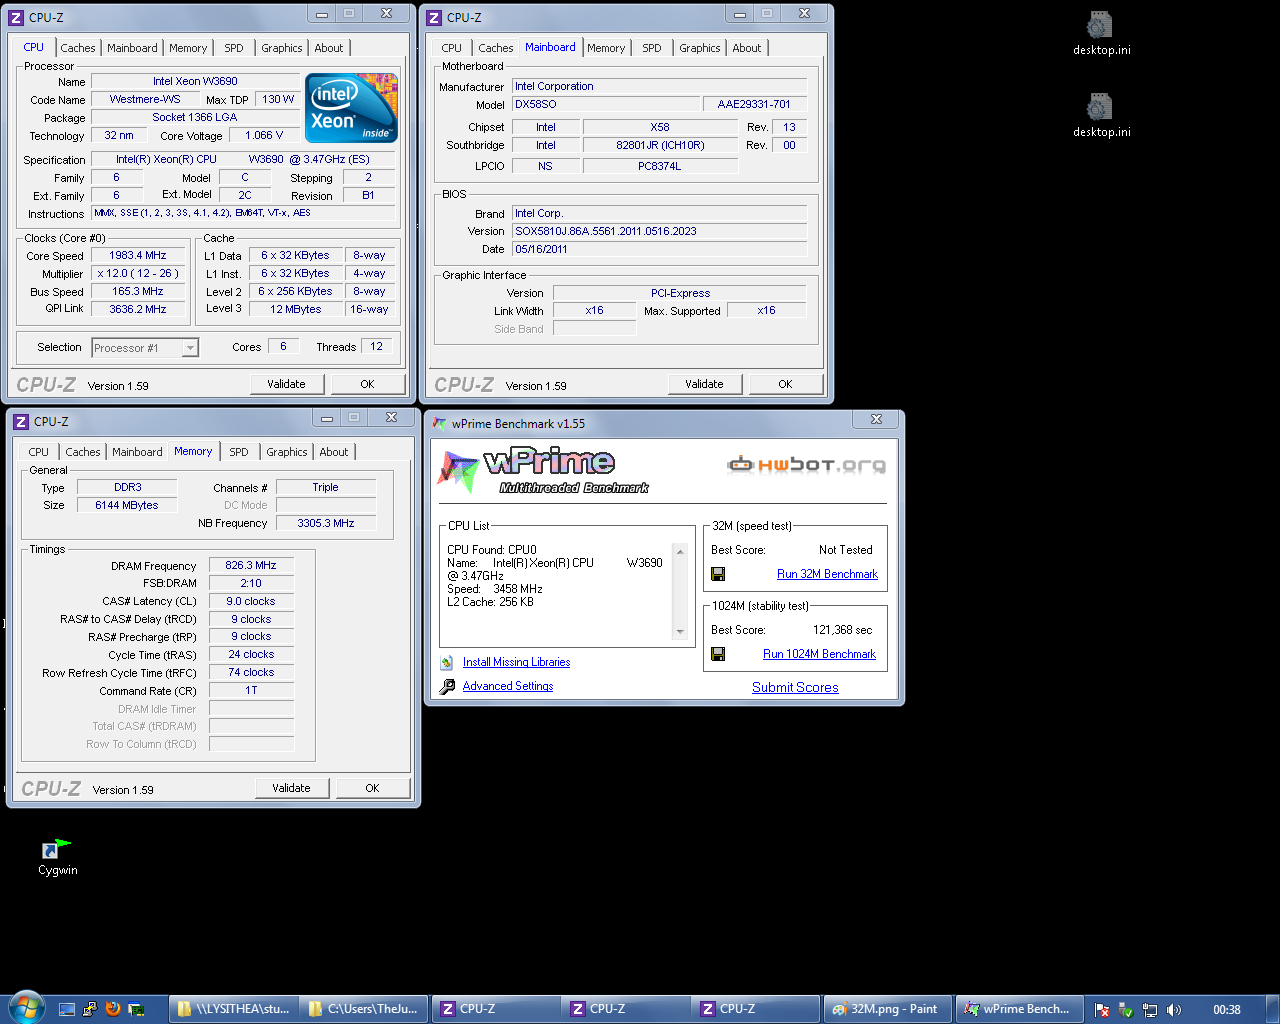Click the Package field Socket 1366 LGA

click(x=195, y=117)
